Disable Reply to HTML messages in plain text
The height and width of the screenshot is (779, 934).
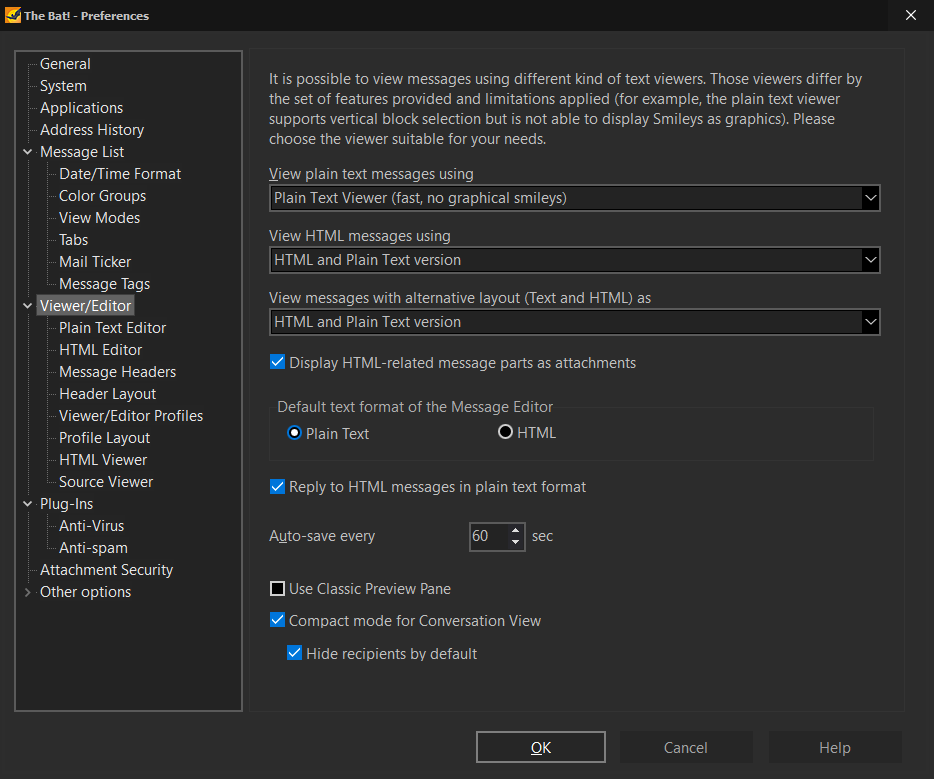278,487
